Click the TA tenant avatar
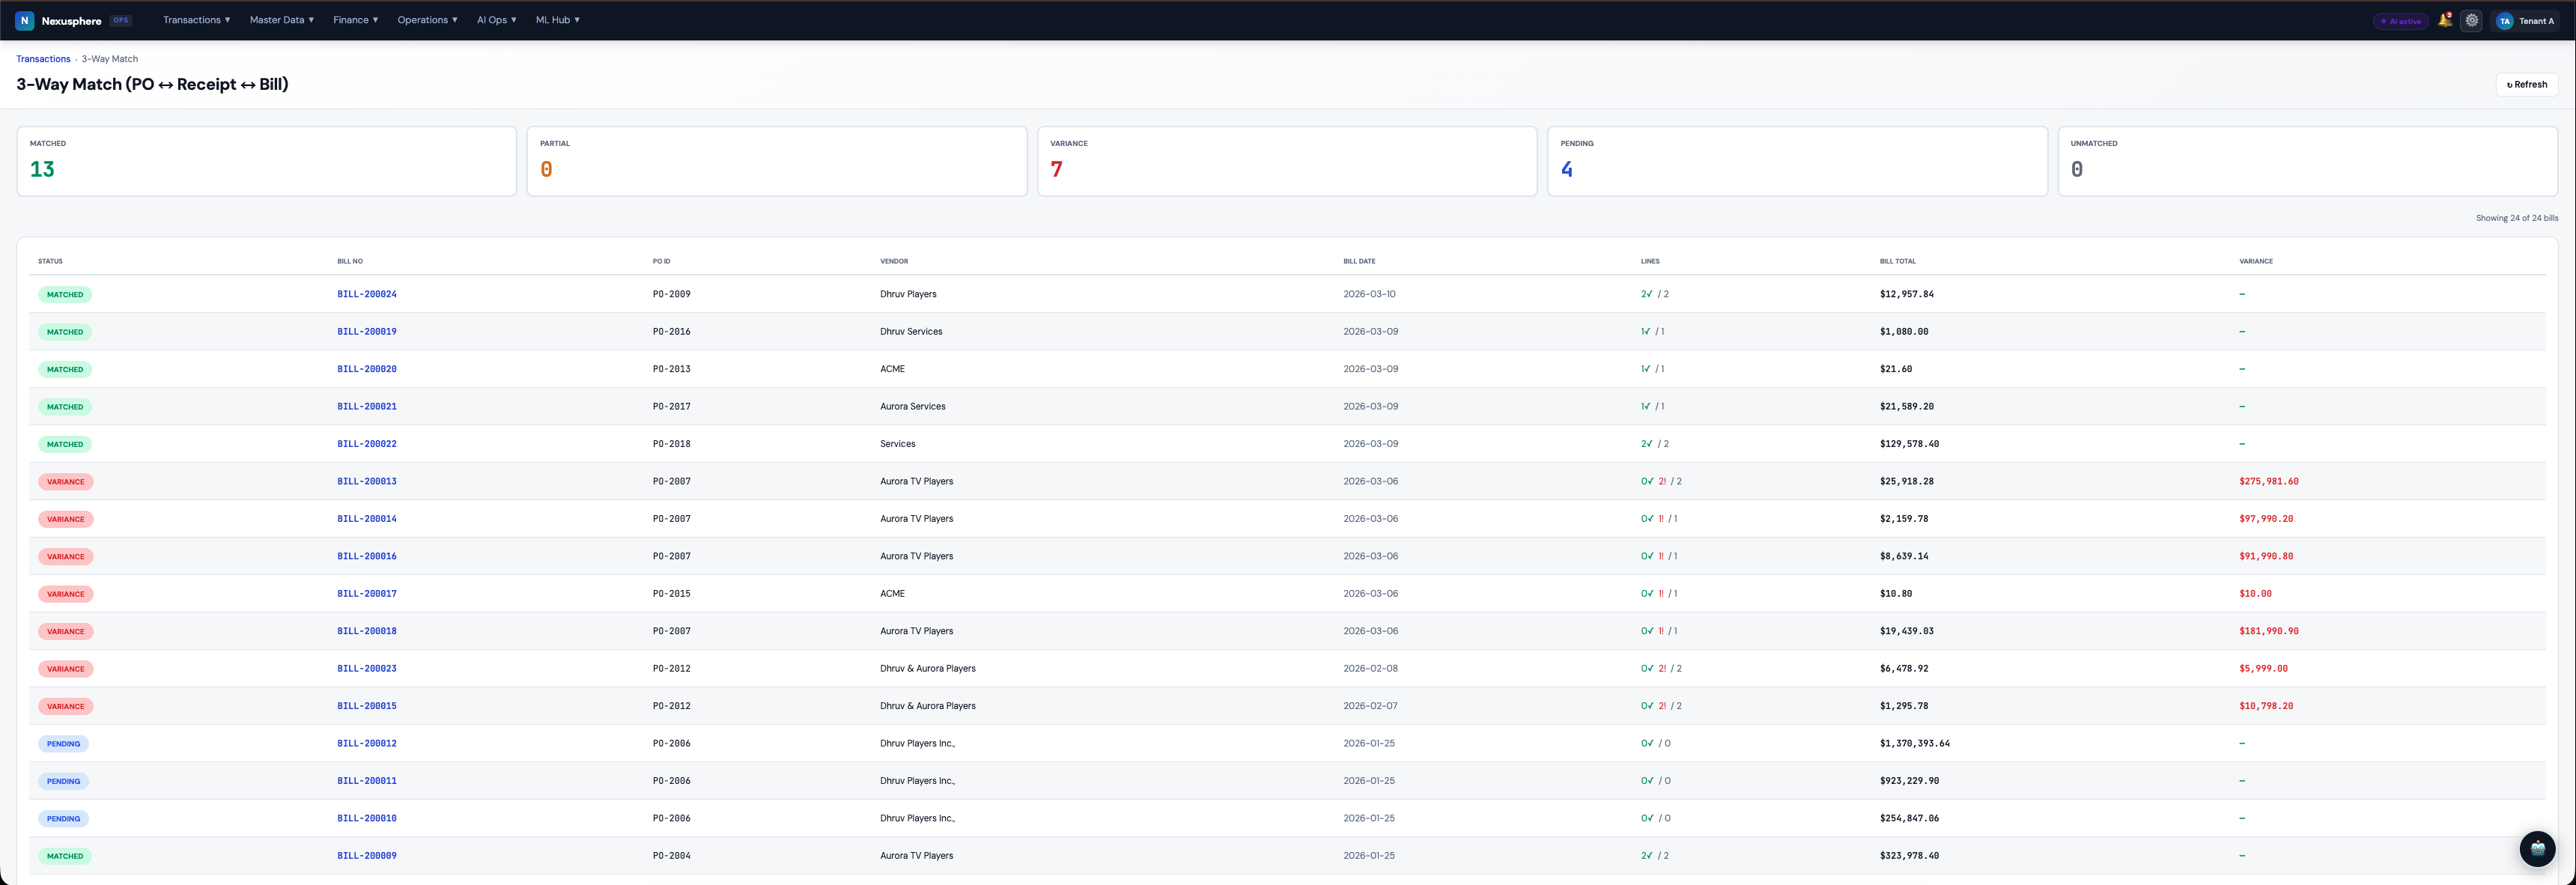The height and width of the screenshot is (885, 2576). [x=2504, y=21]
